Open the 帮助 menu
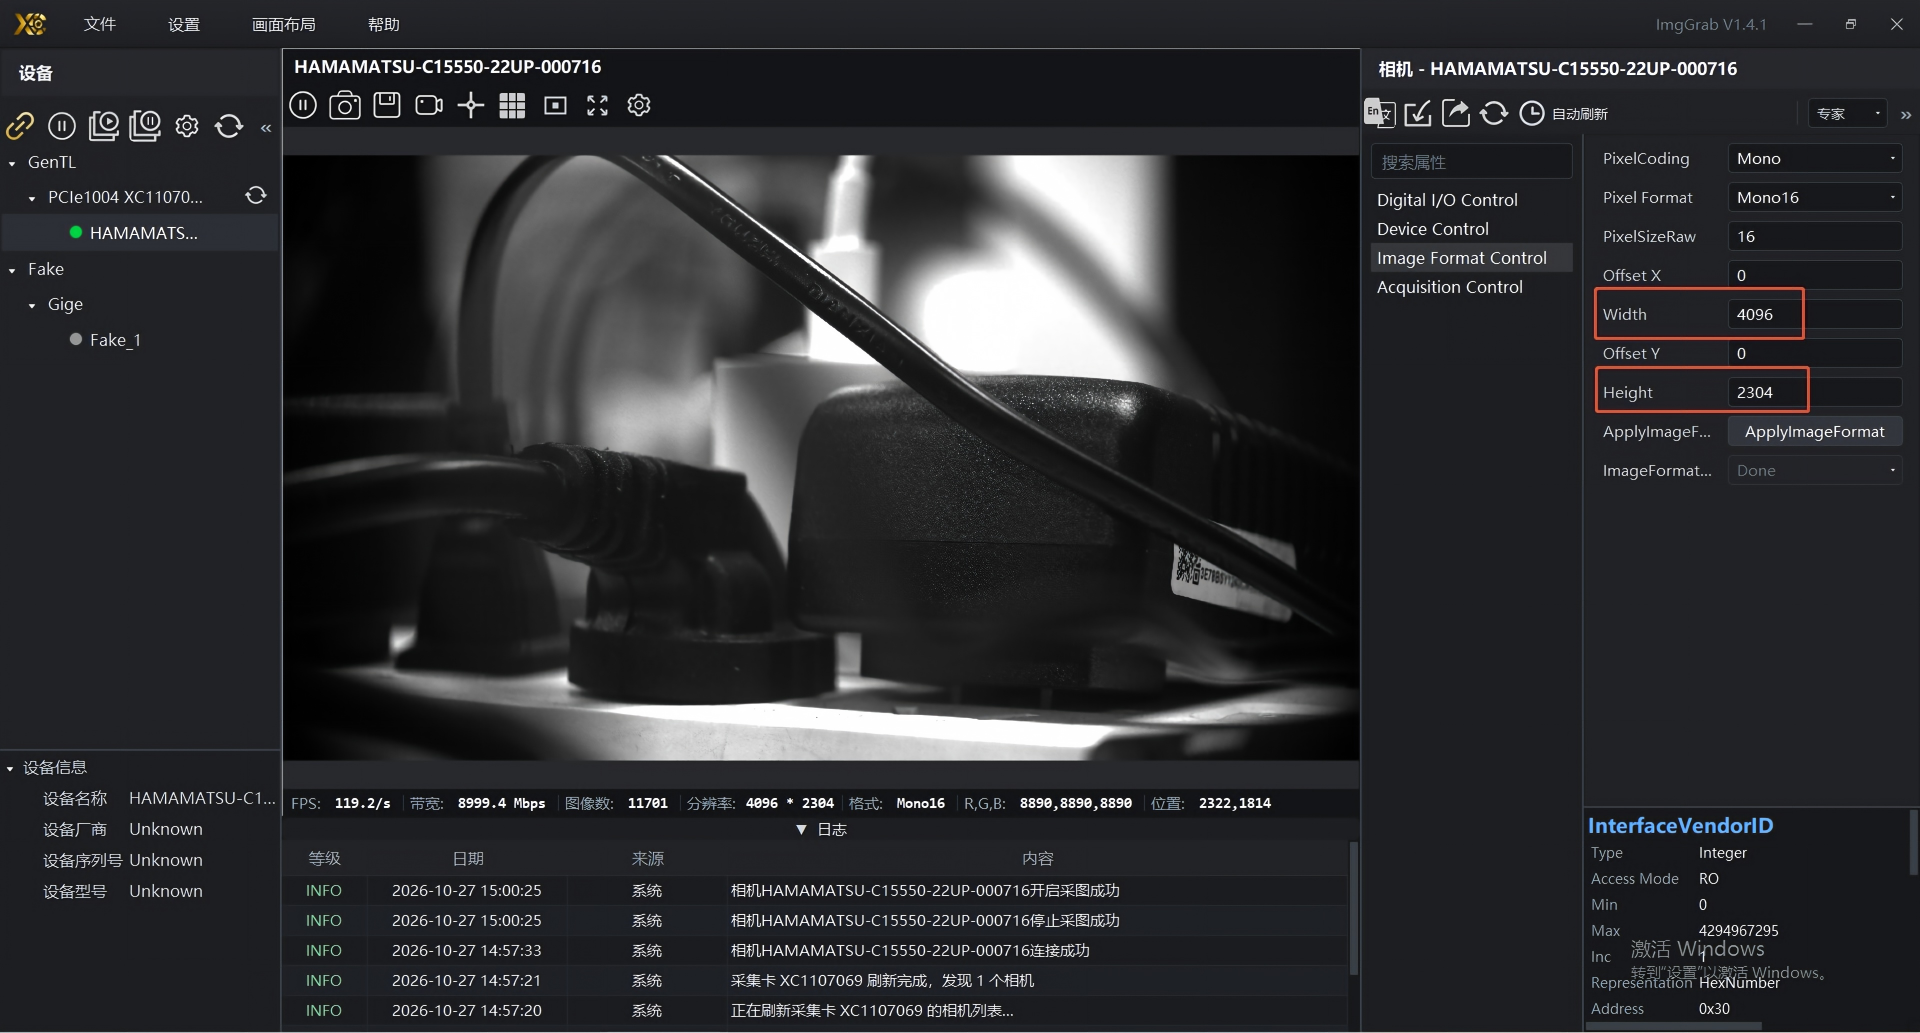This screenshot has width=1920, height=1033. tap(384, 24)
